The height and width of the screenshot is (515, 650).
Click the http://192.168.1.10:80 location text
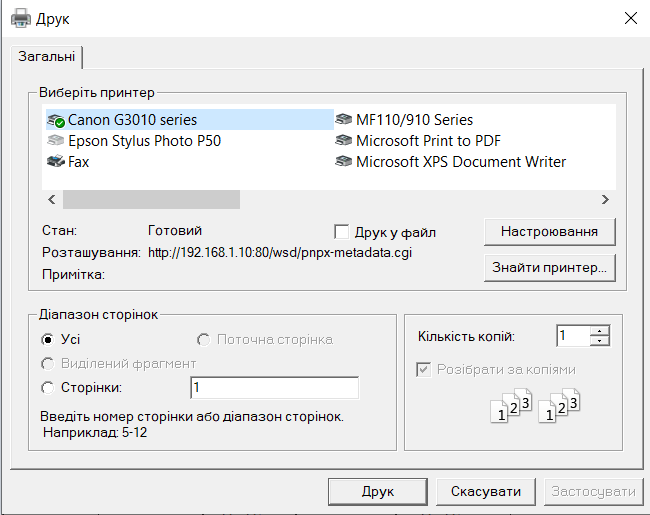point(280,252)
